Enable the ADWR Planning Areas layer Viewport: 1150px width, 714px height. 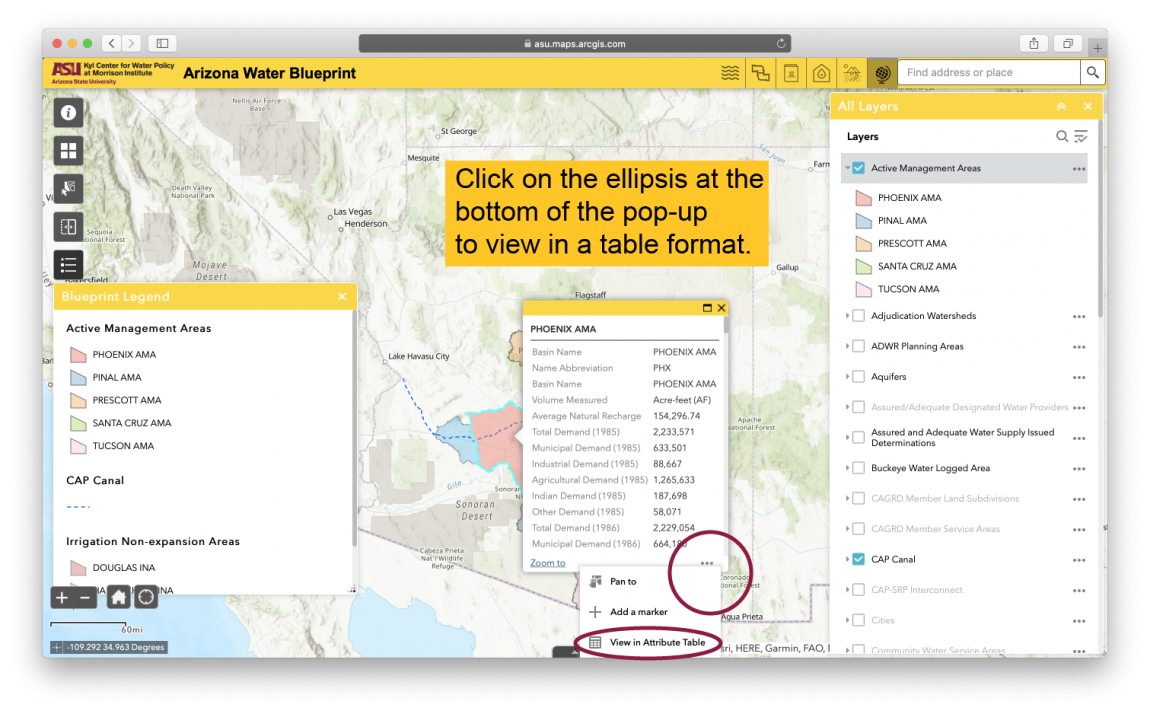pyautogui.click(x=859, y=346)
